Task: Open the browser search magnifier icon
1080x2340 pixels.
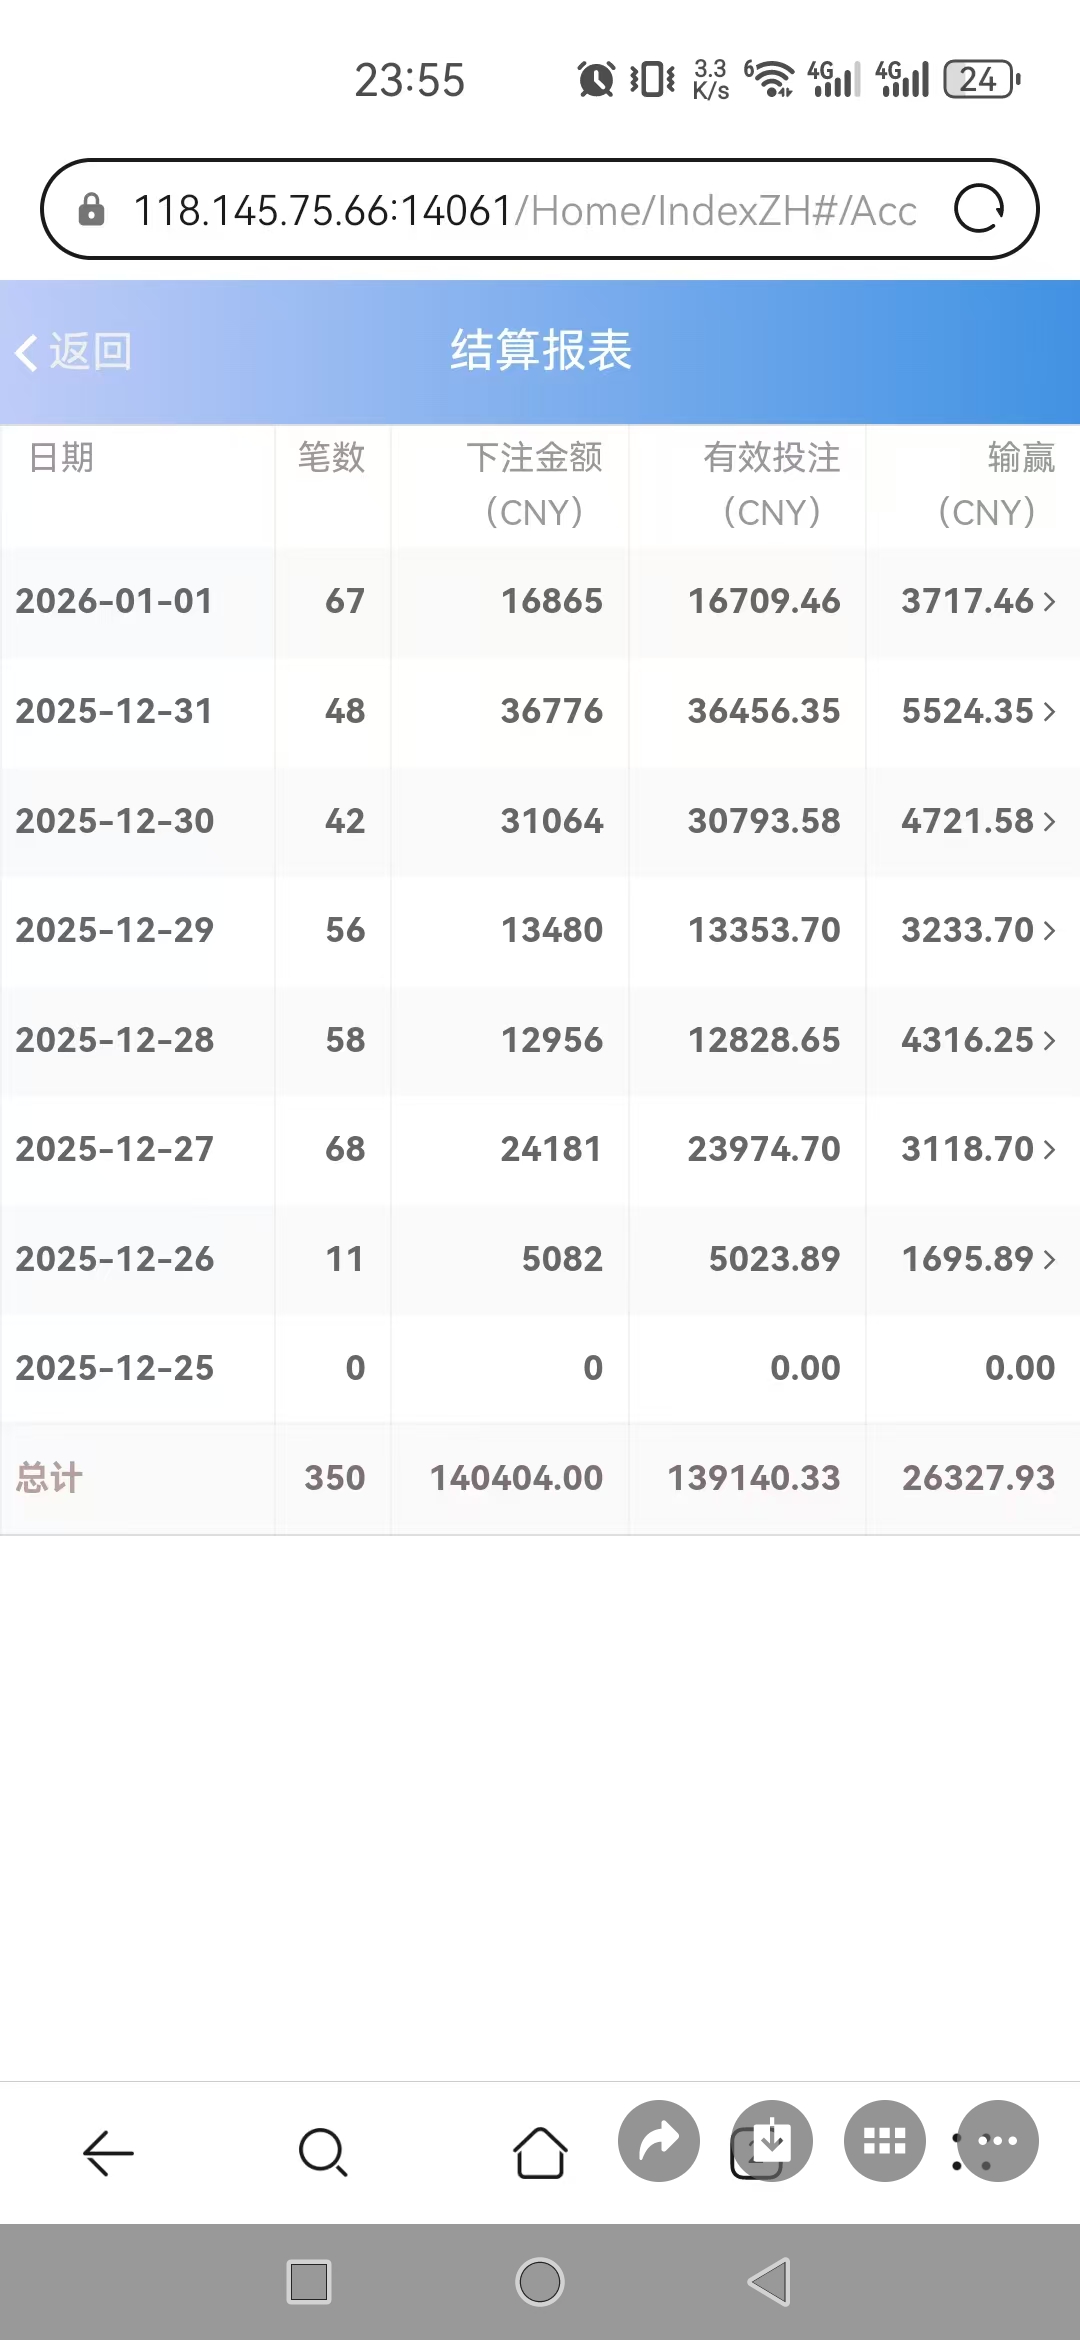Action: [323, 2152]
